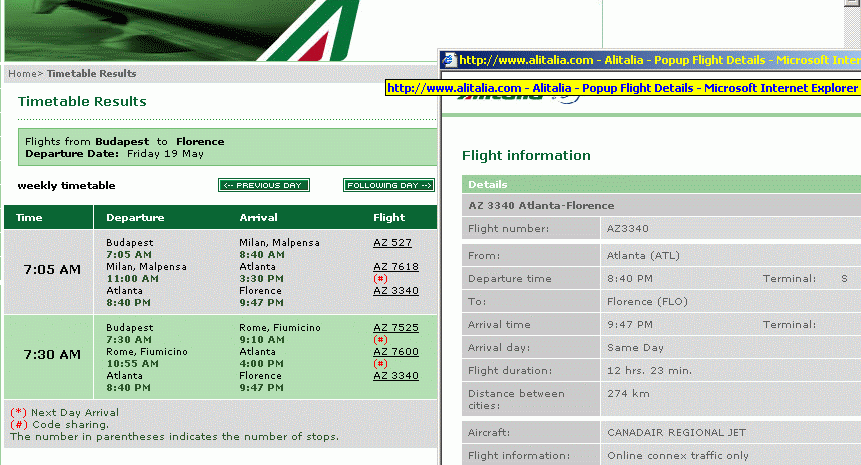
Task: Open AZ 3340 link in 7:05 AM row
Action: click(396, 290)
